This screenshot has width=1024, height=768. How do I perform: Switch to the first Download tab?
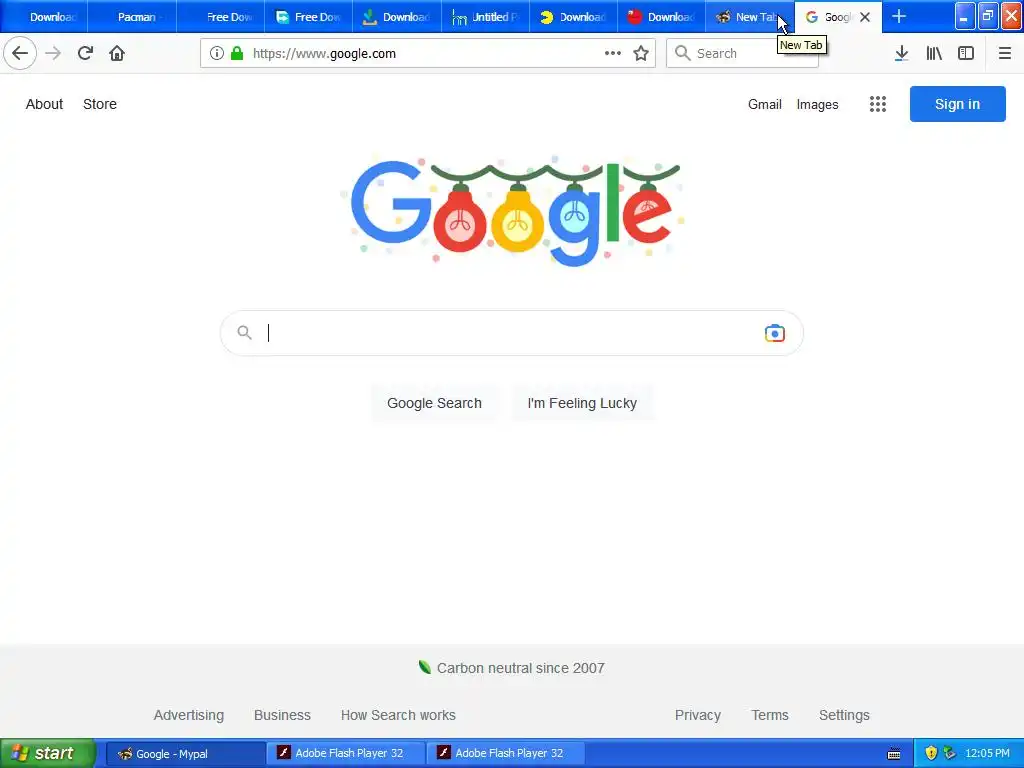click(44, 17)
